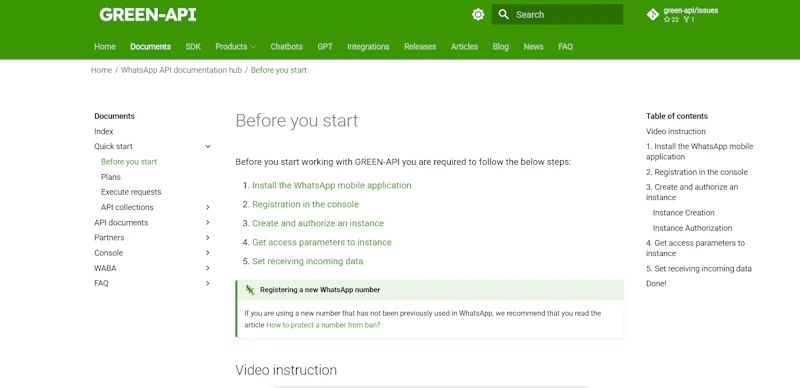The width and height of the screenshot is (800, 388).
Task: Click Install the WhatsApp mobile application link
Action: (332, 185)
